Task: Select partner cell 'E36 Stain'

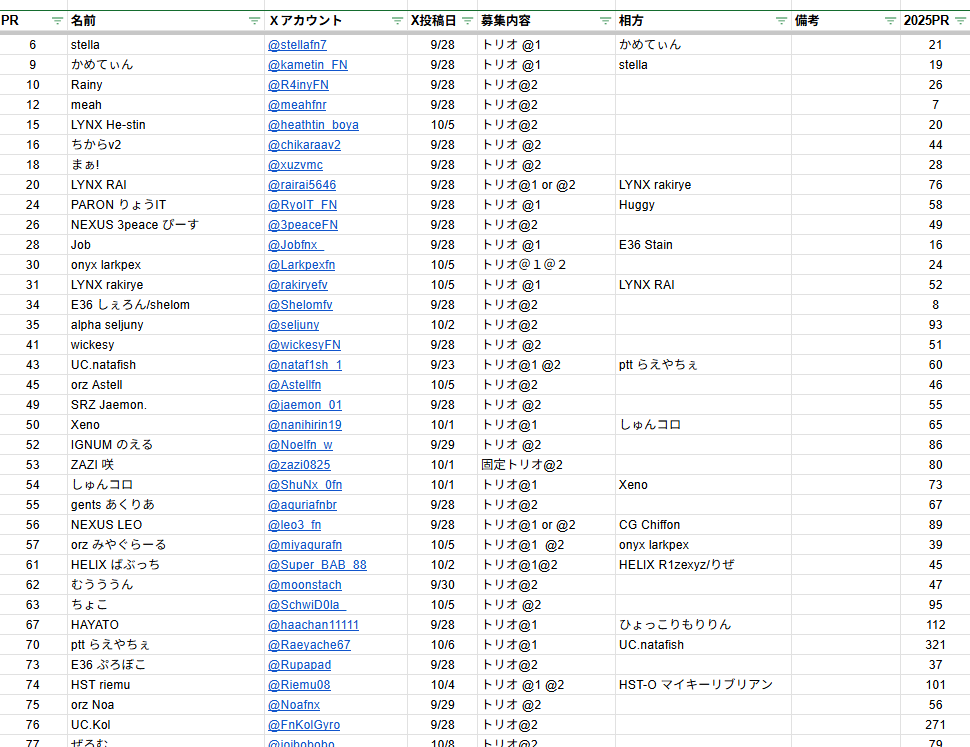Action: pyautogui.click(x=703, y=245)
